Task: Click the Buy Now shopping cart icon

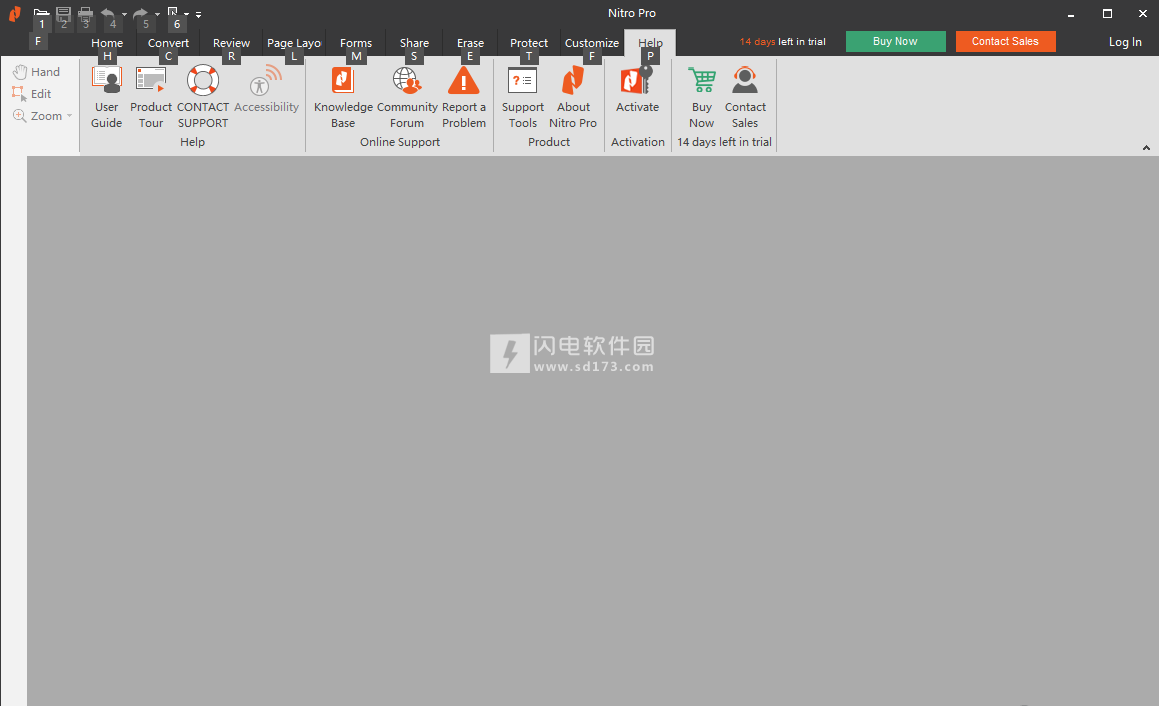Action: [x=701, y=80]
